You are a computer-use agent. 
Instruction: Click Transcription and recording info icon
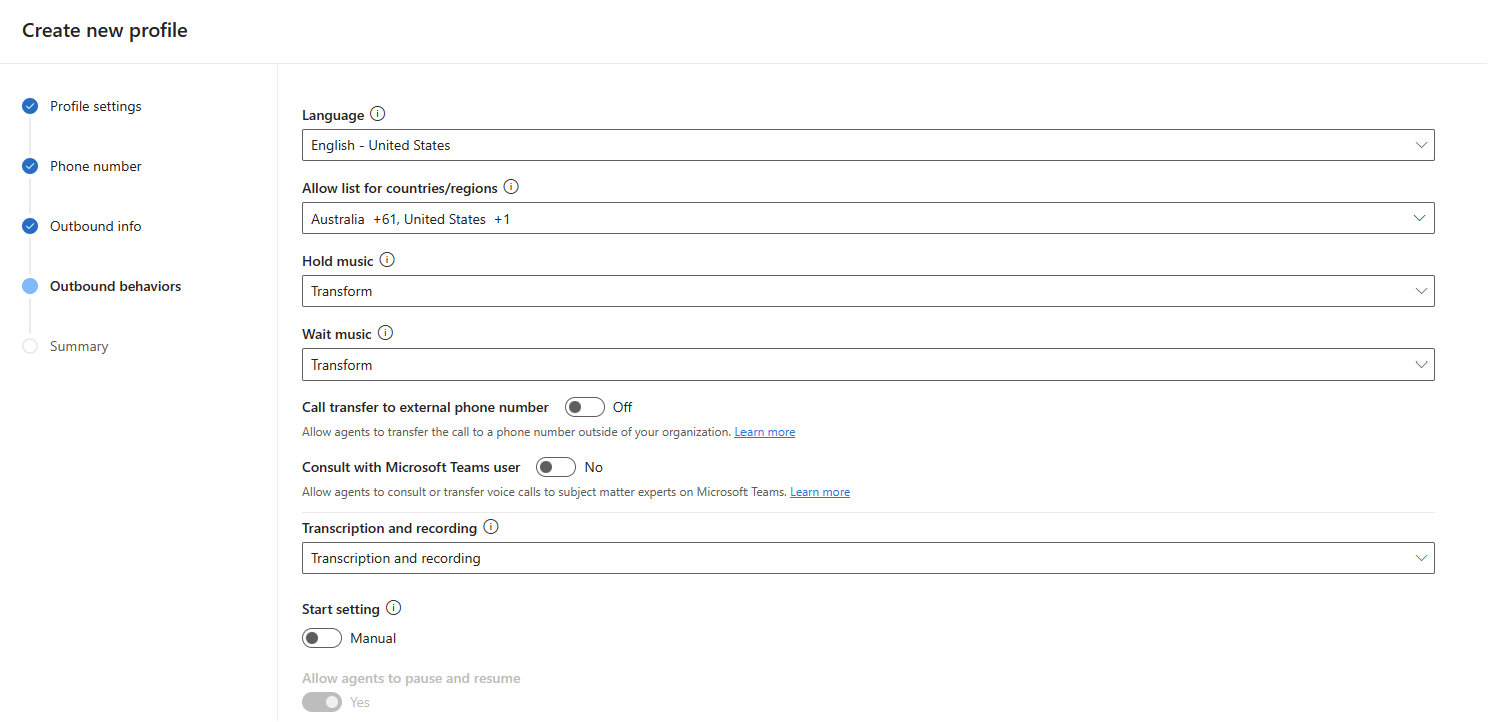(x=490, y=527)
